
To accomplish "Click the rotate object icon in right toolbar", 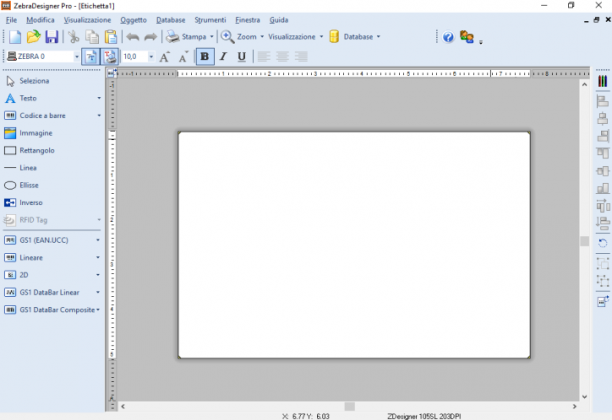I will 603,244.
